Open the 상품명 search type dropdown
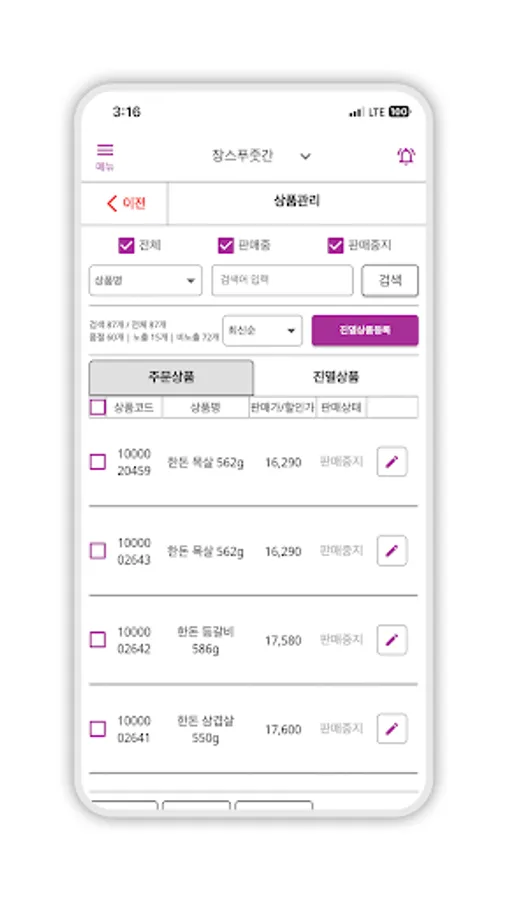The height and width of the screenshot is (900, 506). (x=146, y=281)
